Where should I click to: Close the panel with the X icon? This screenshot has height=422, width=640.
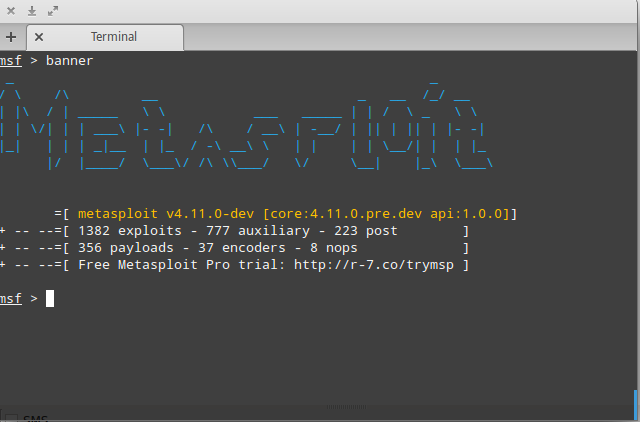(x=11, y=11)
